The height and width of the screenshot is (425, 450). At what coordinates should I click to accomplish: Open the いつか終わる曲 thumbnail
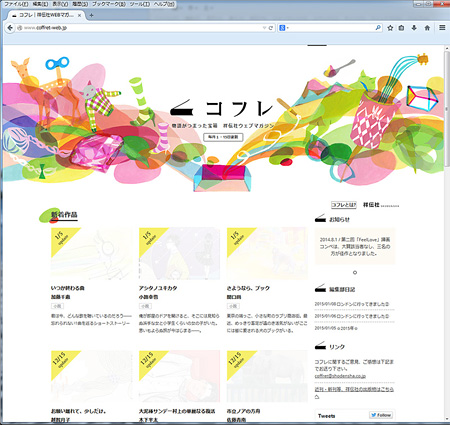click(92, 253)
